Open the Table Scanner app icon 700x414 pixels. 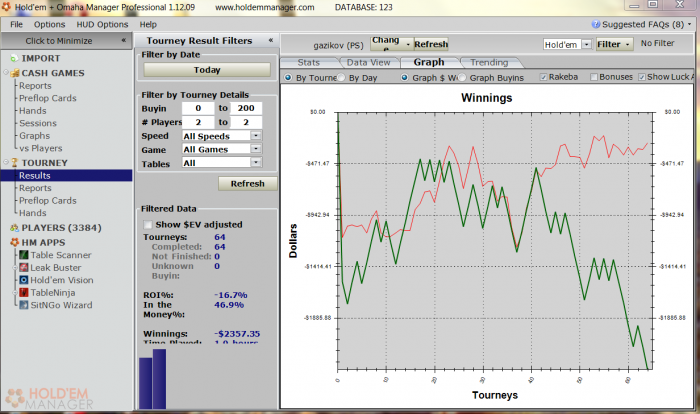[24, 255]
